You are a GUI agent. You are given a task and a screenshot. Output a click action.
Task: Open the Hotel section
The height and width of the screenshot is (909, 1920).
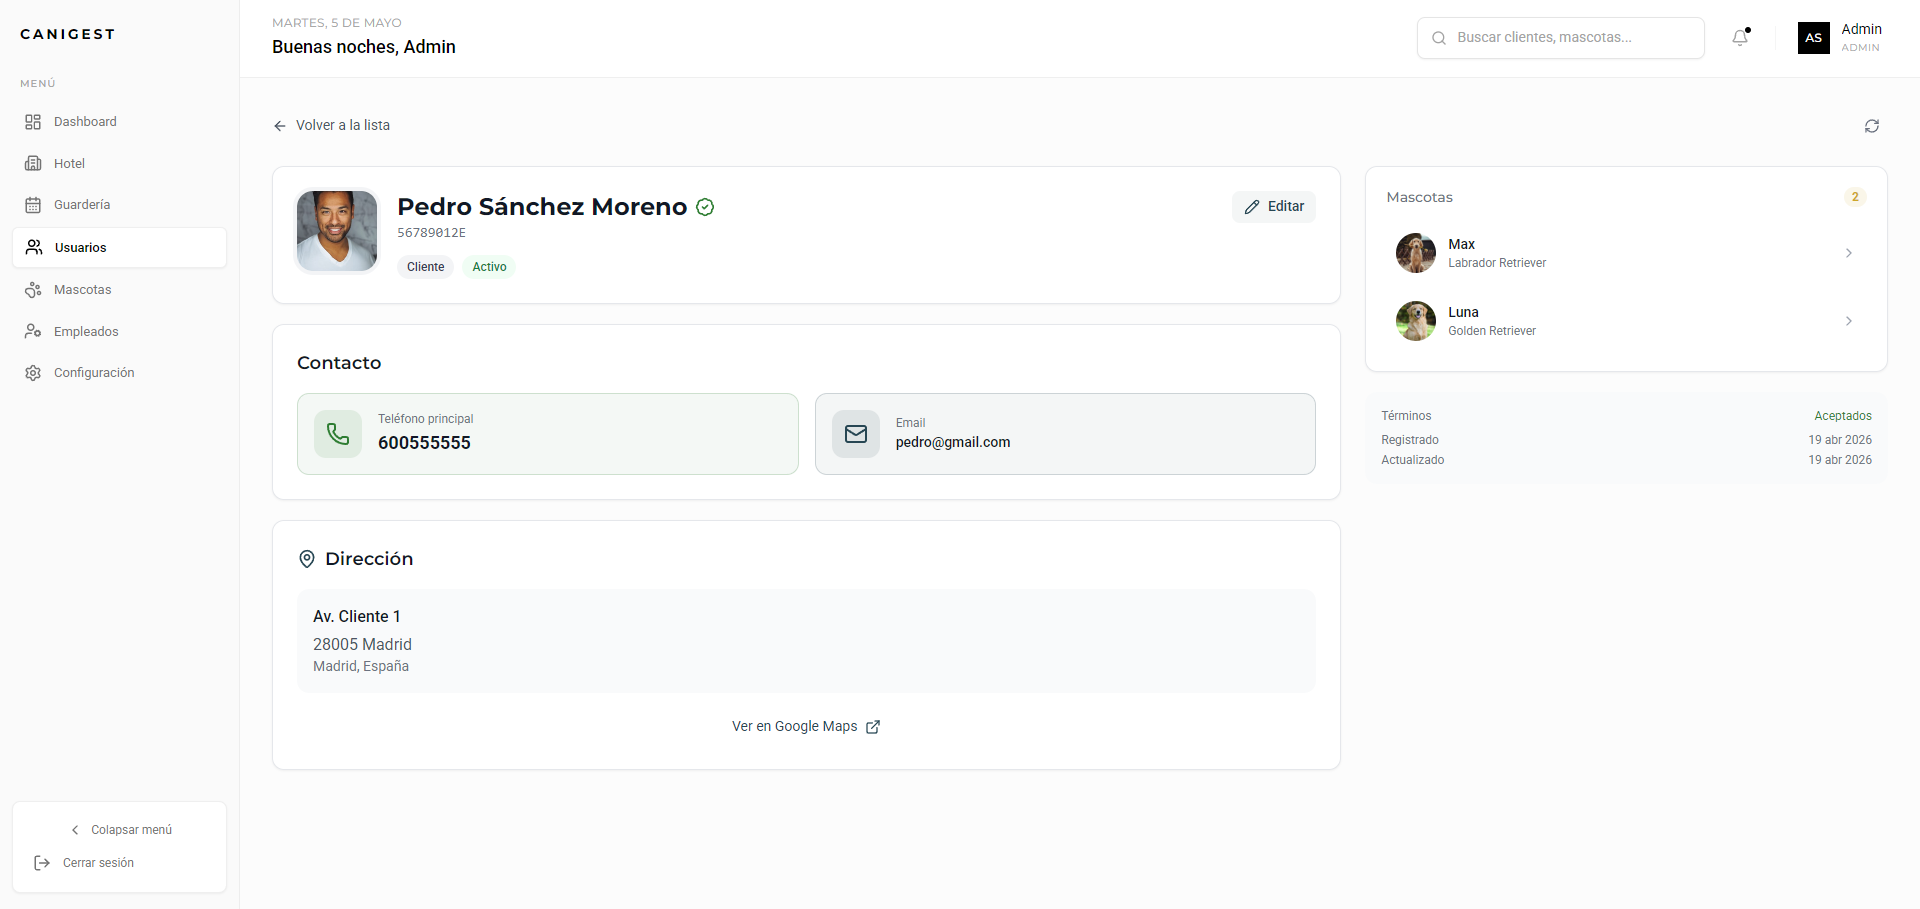click(119, 164)
